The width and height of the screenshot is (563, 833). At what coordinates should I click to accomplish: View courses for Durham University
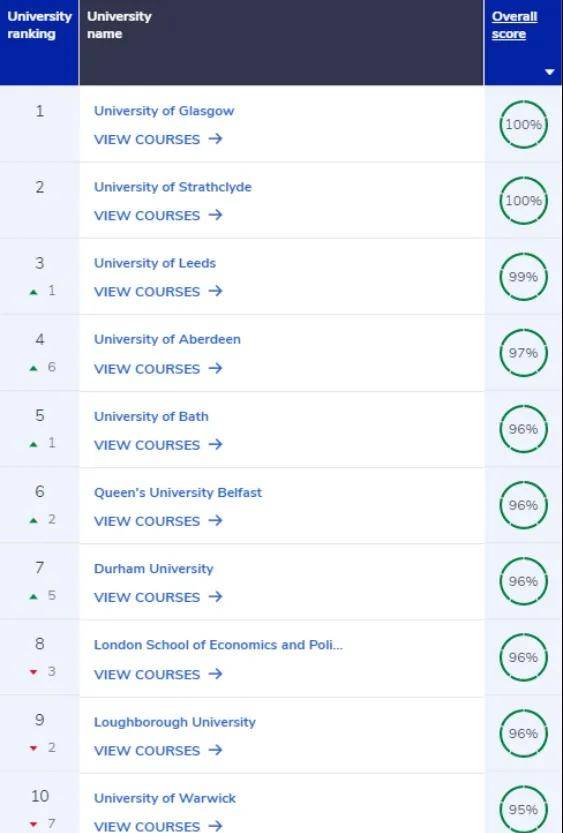pyautogui.click(x=158, y=597)
